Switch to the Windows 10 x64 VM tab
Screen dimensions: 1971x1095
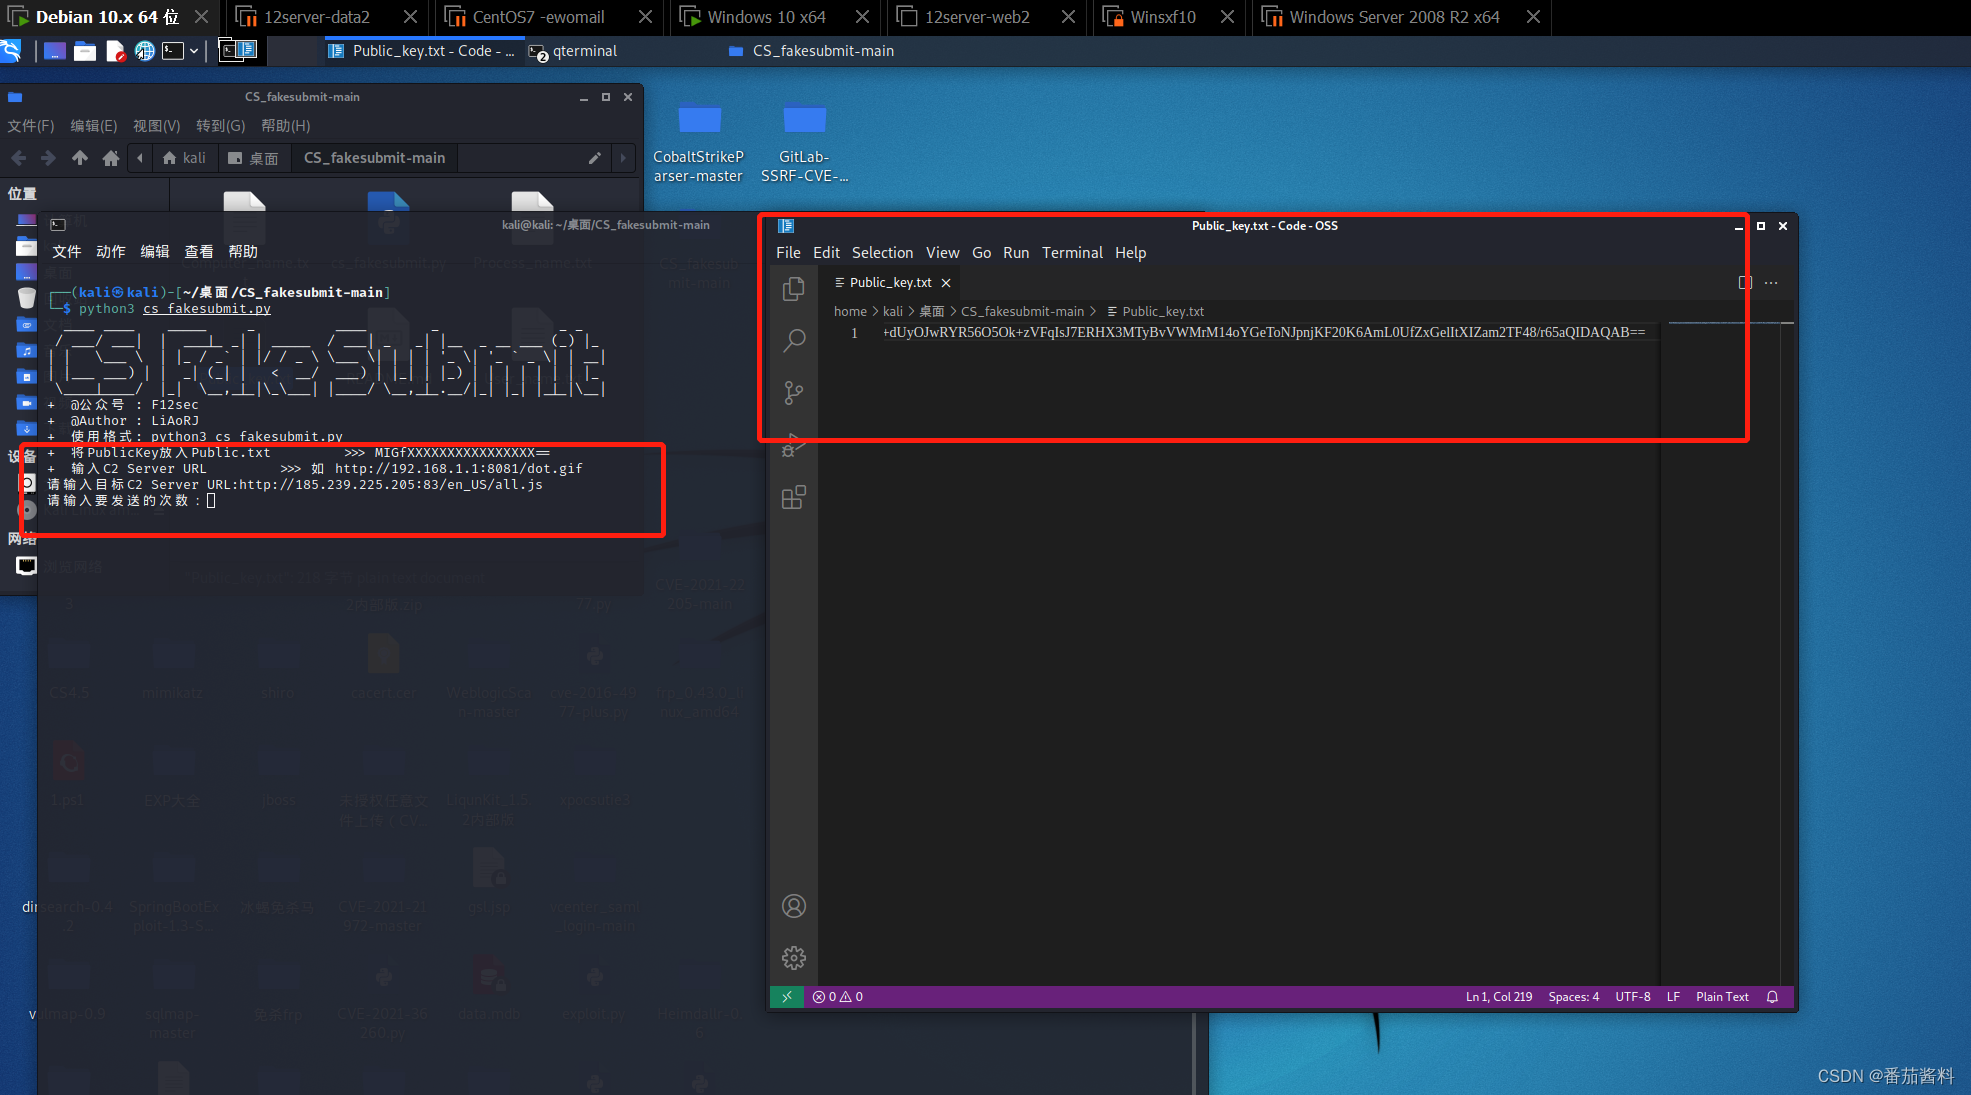[x=766, y=17]
